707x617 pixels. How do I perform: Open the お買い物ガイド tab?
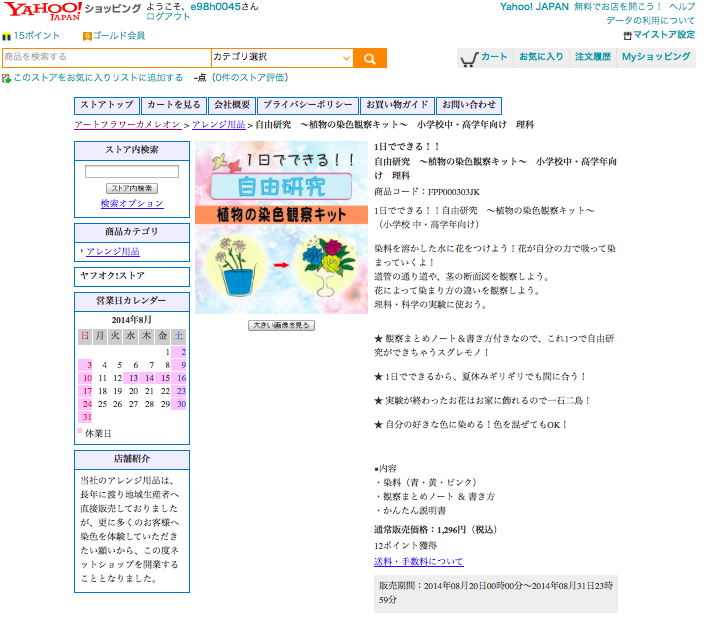click(x=397, y=105)
